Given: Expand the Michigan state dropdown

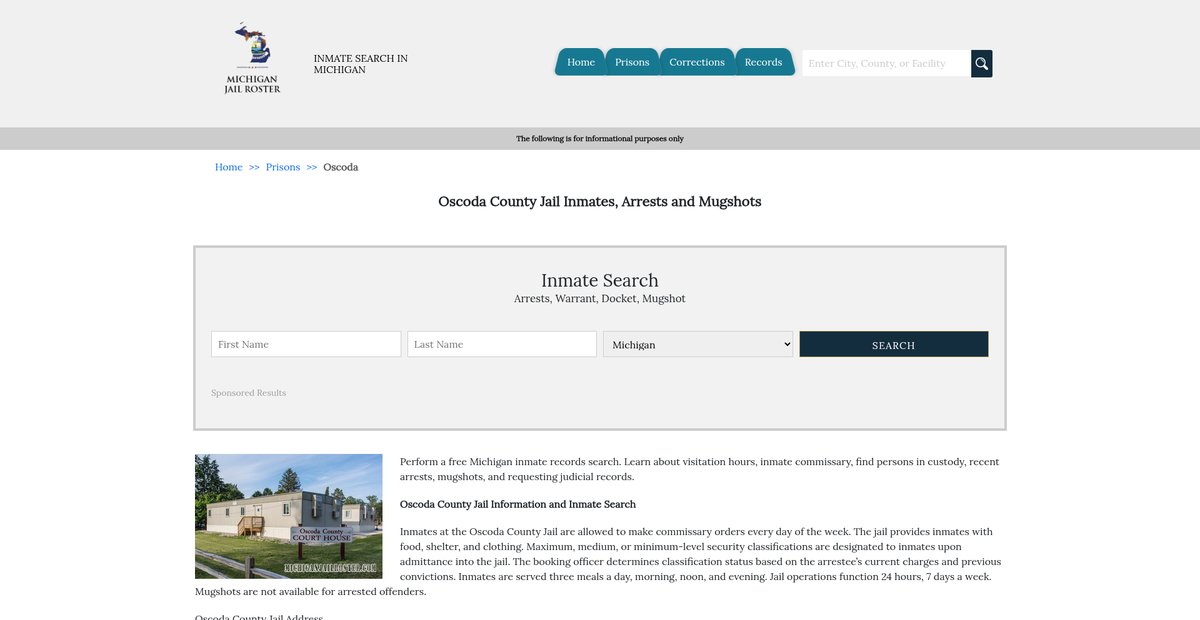Looking at the screenshot, I should click(698, 344).
